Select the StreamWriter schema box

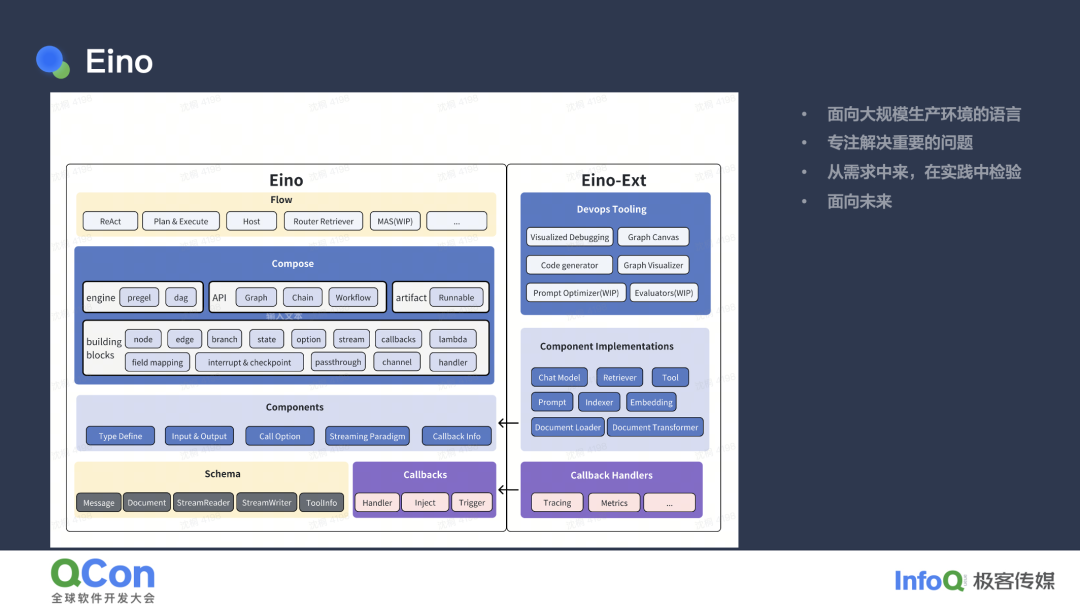point(267,502)
